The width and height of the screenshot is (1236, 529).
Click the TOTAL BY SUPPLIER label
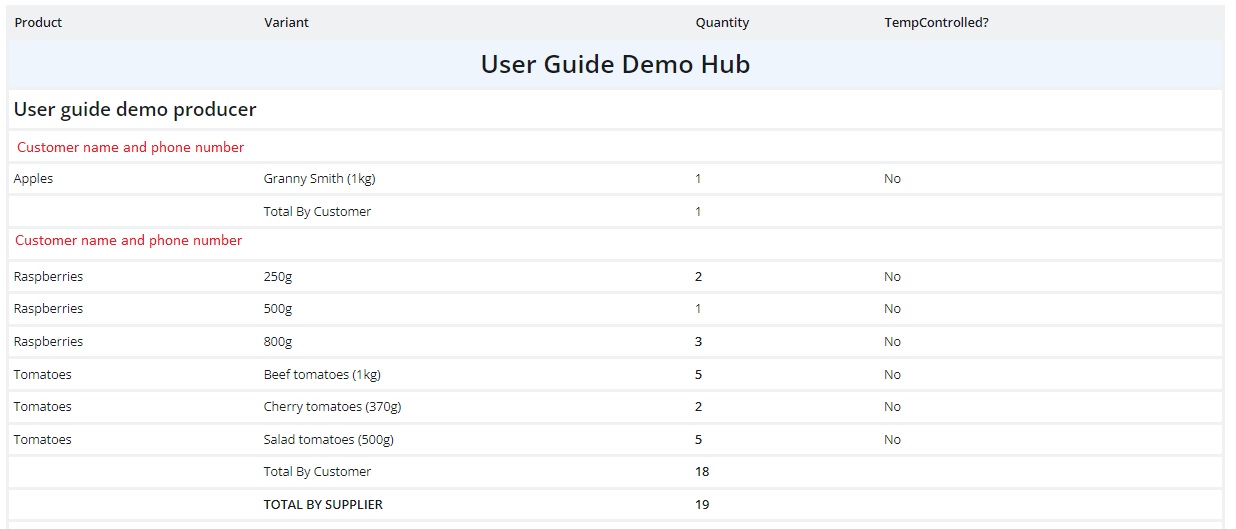coord(323,505)
